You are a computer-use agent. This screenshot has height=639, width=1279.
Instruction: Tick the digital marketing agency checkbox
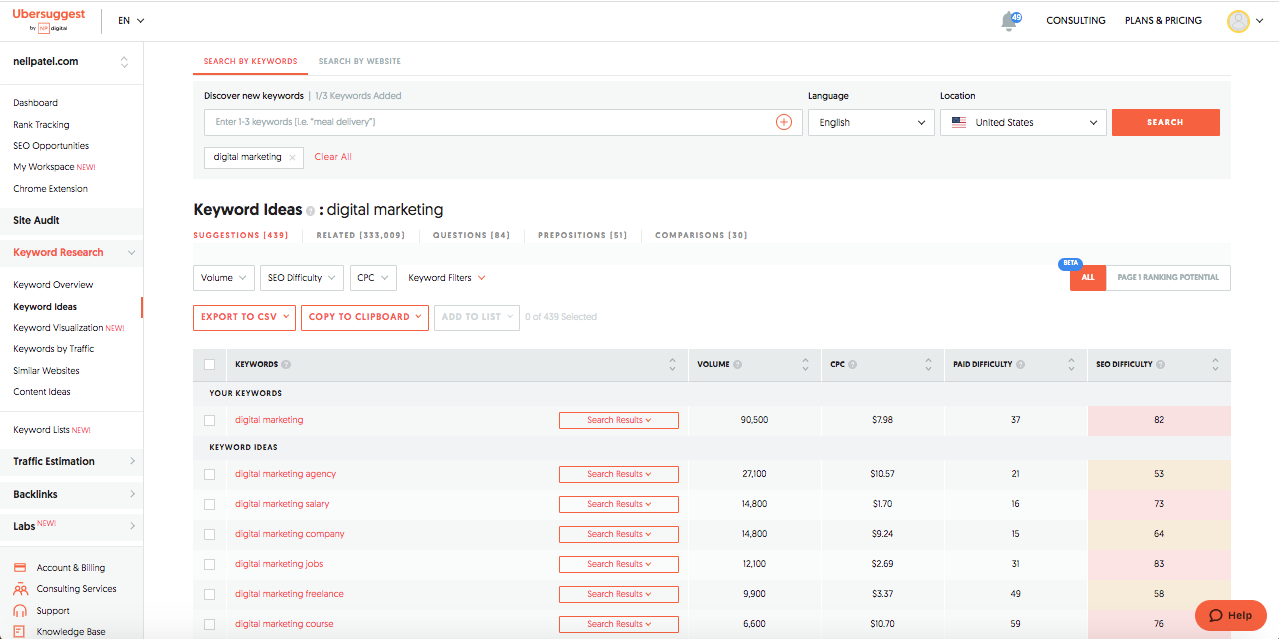pyautogui.click(x=209, y=474)
